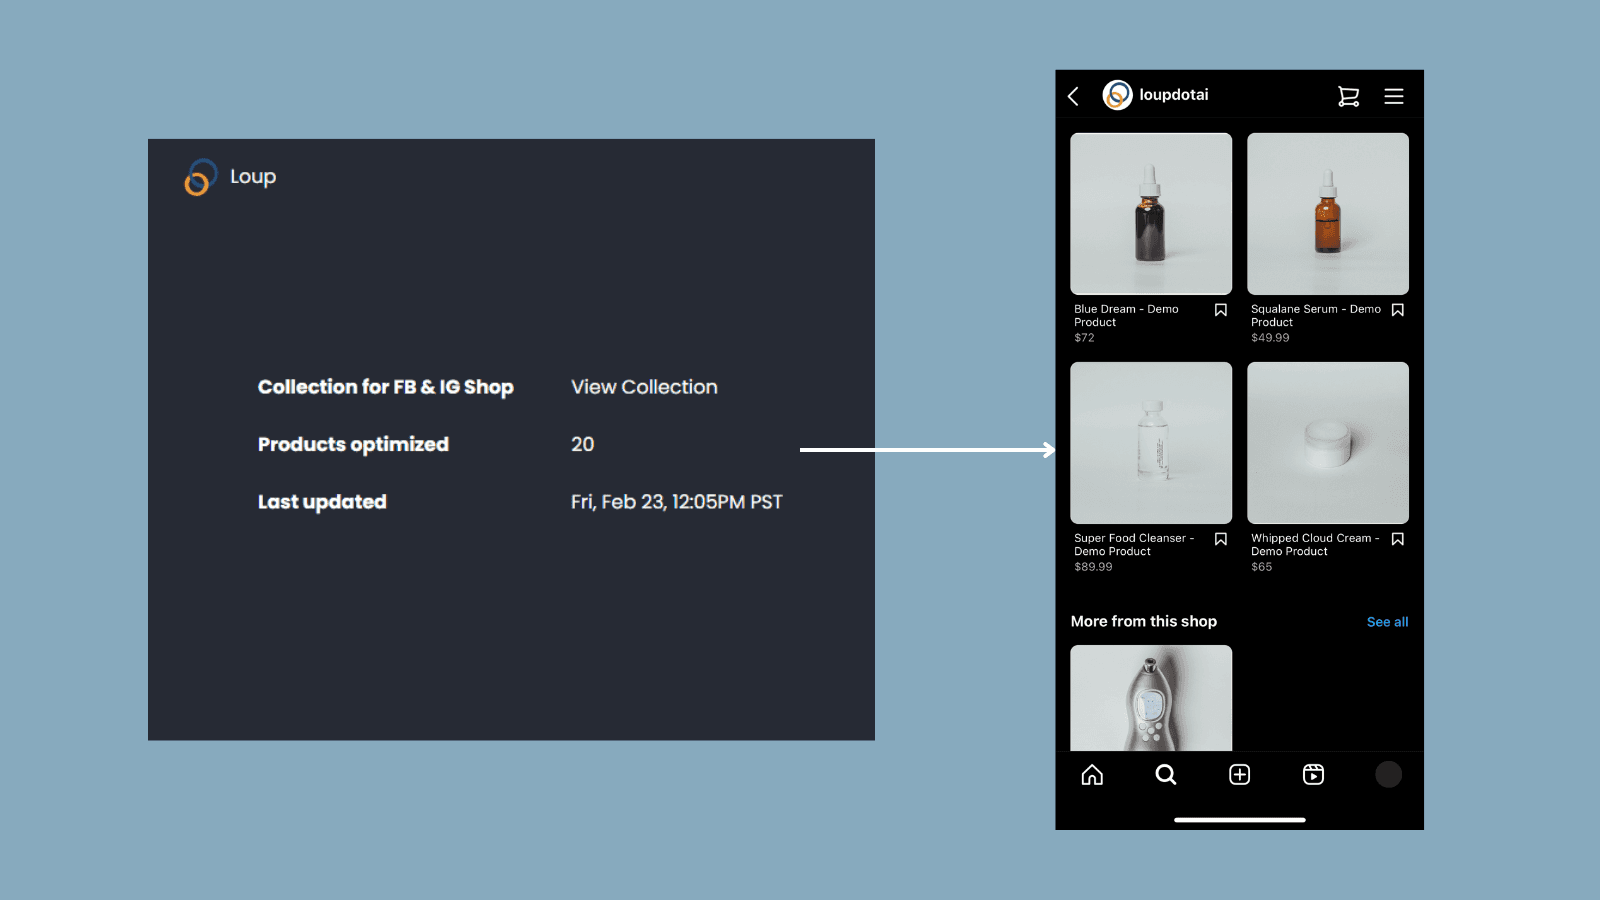Image resolution: width=1600 pixels, height=900 pixels.
Task: Tap the back chevron arrow
Action: [x=1072, y=95]
